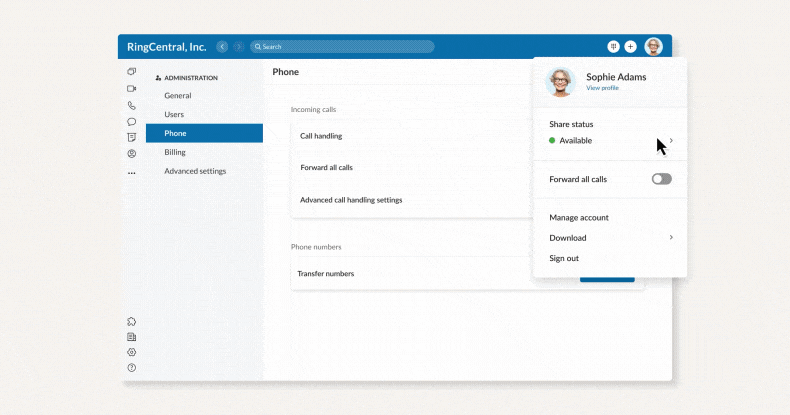The image size is (790, 415).
Task: Toggle the Forward all calls switch
Action: [661, 179]
